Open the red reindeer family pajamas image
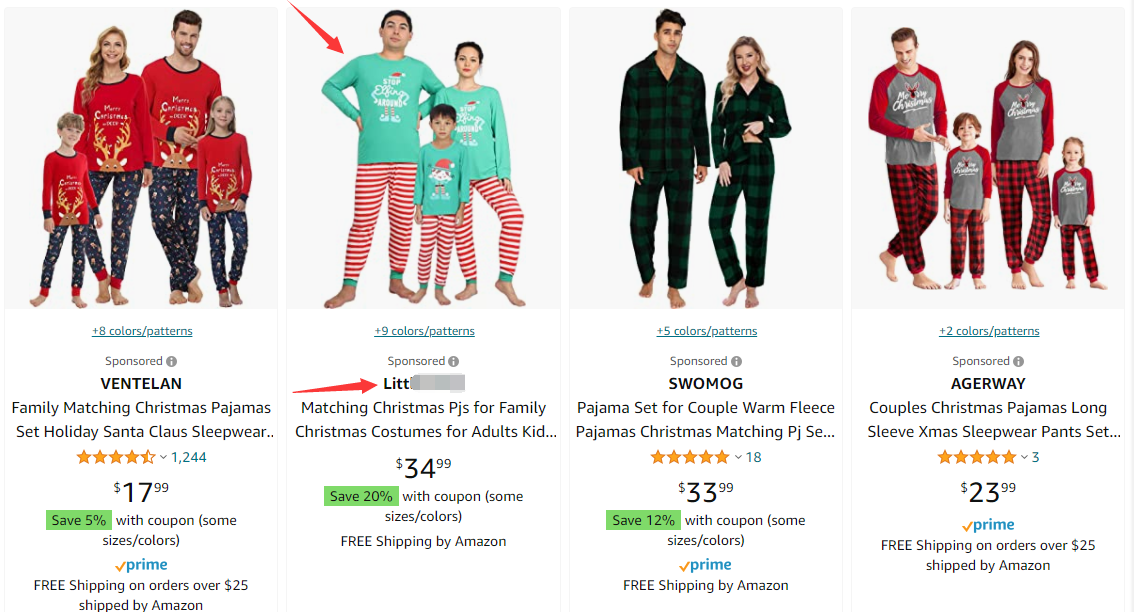The width and height of the screenshot is (1134, 612). pos(142,160)
